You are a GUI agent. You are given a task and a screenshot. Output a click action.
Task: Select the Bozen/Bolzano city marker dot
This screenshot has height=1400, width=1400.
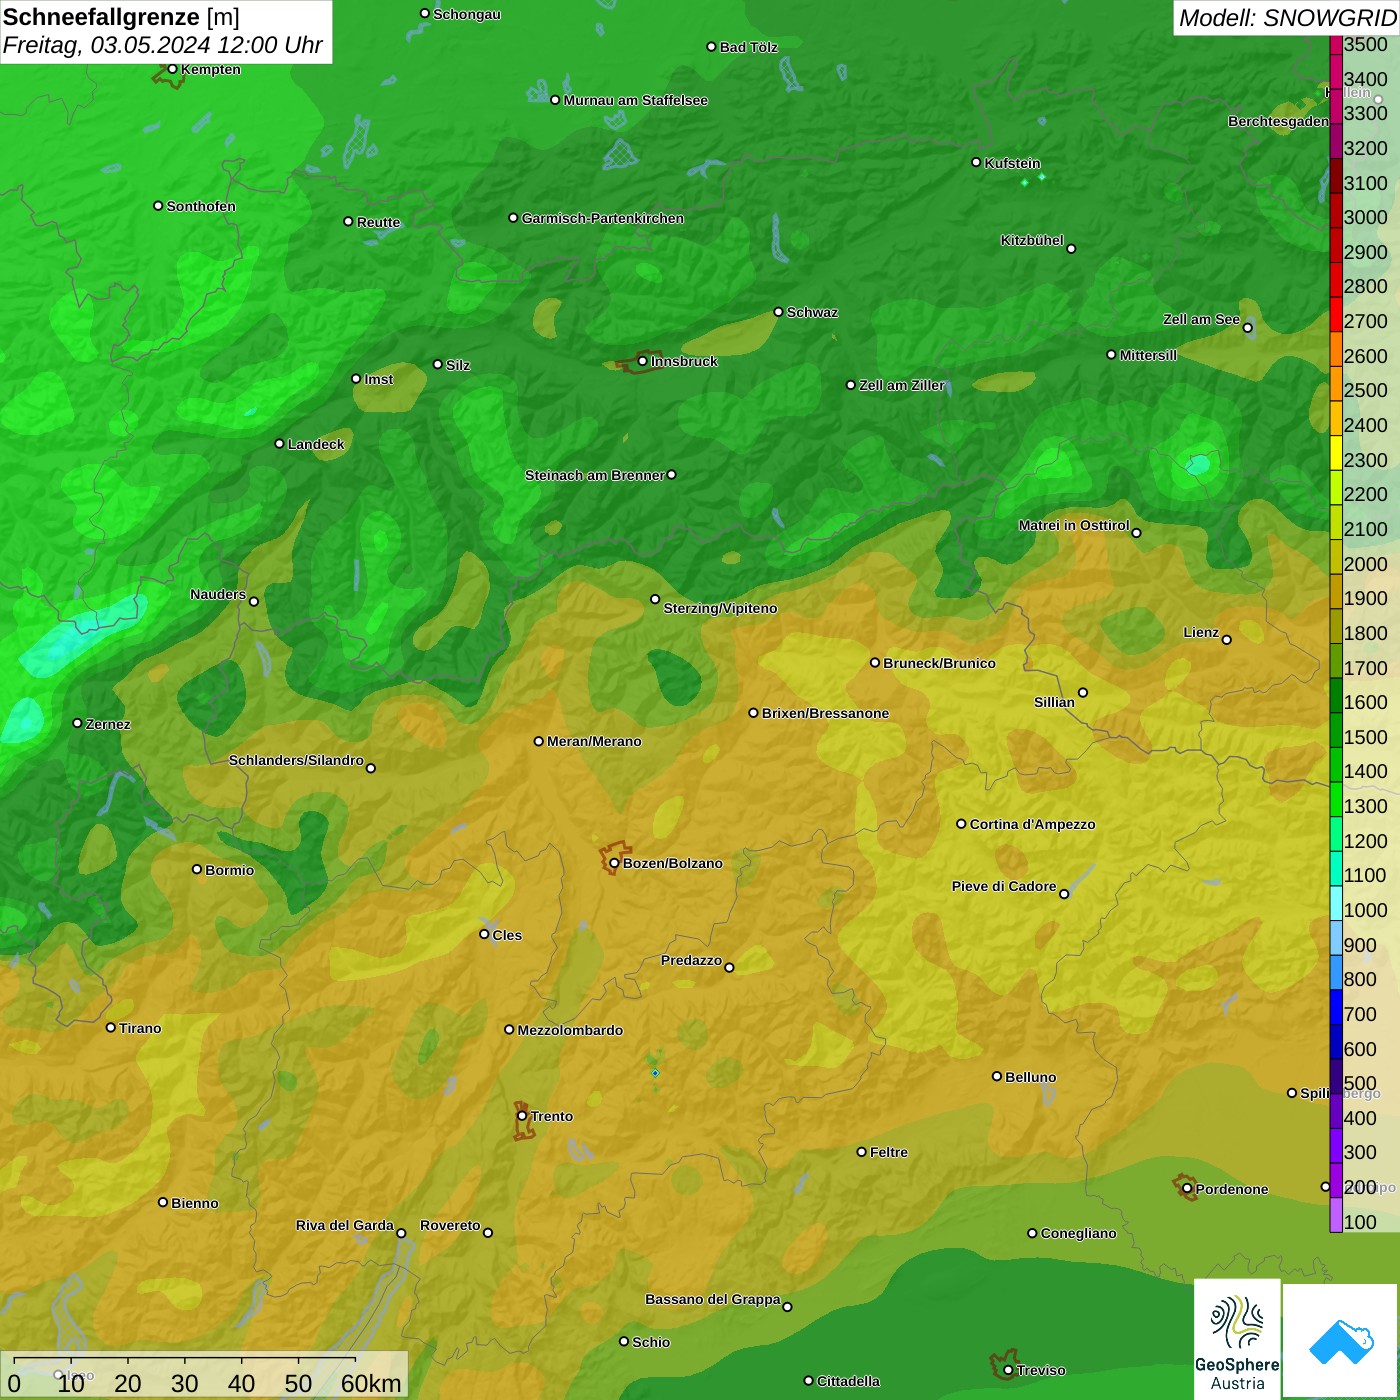[614, 863]
